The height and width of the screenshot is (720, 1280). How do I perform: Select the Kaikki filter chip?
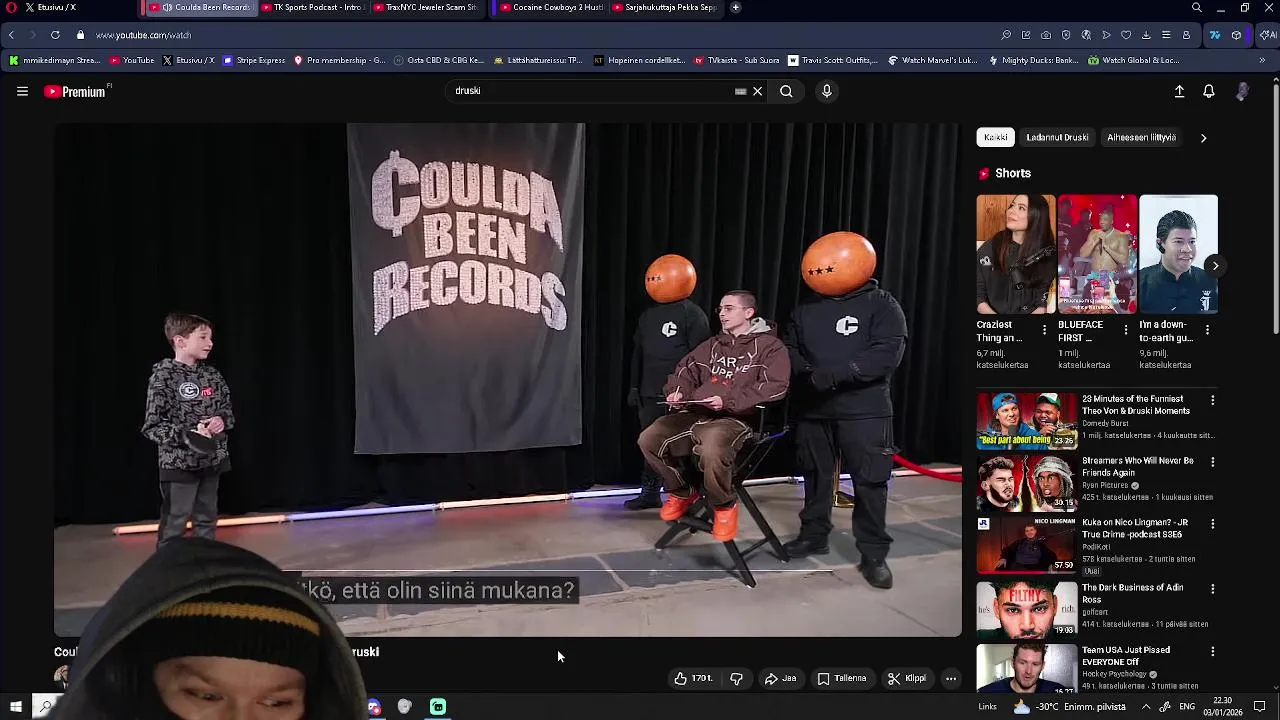pyautogui.click(x=996, y=137)
